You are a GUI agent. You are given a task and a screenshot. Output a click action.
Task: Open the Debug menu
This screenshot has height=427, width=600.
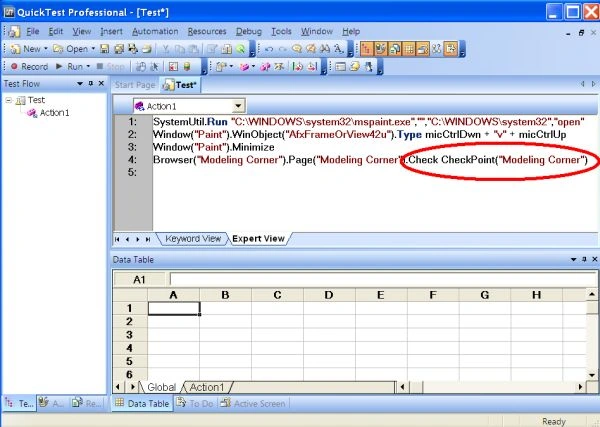click(249, 31)
